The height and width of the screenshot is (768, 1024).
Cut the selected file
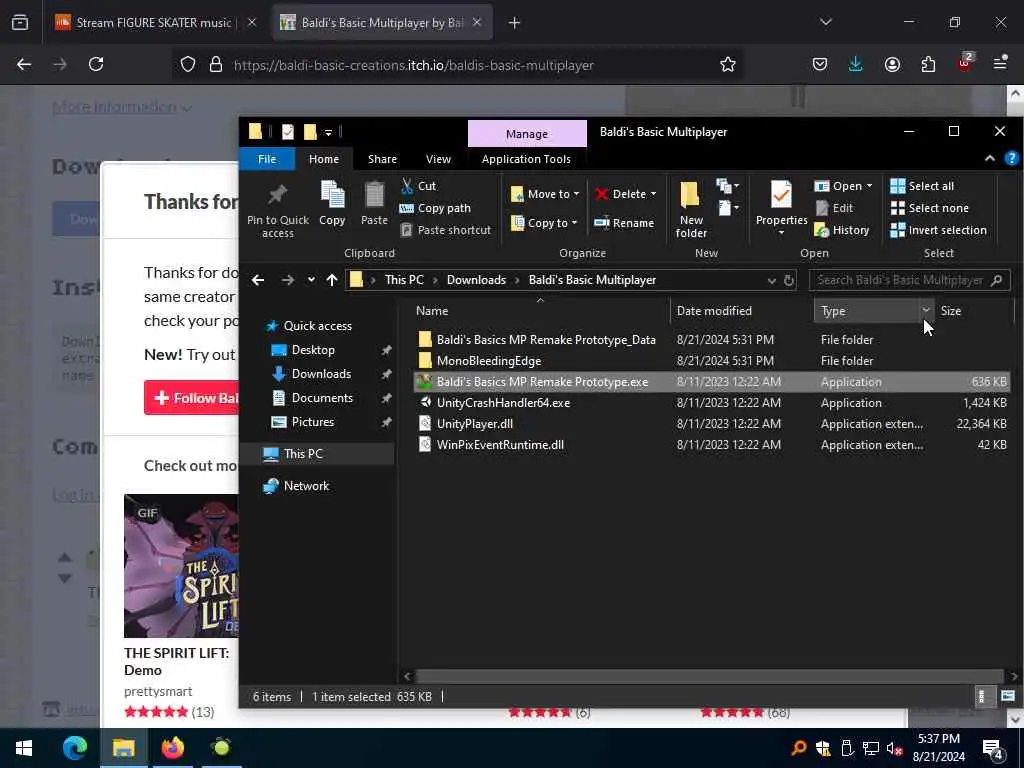[418, 186]
